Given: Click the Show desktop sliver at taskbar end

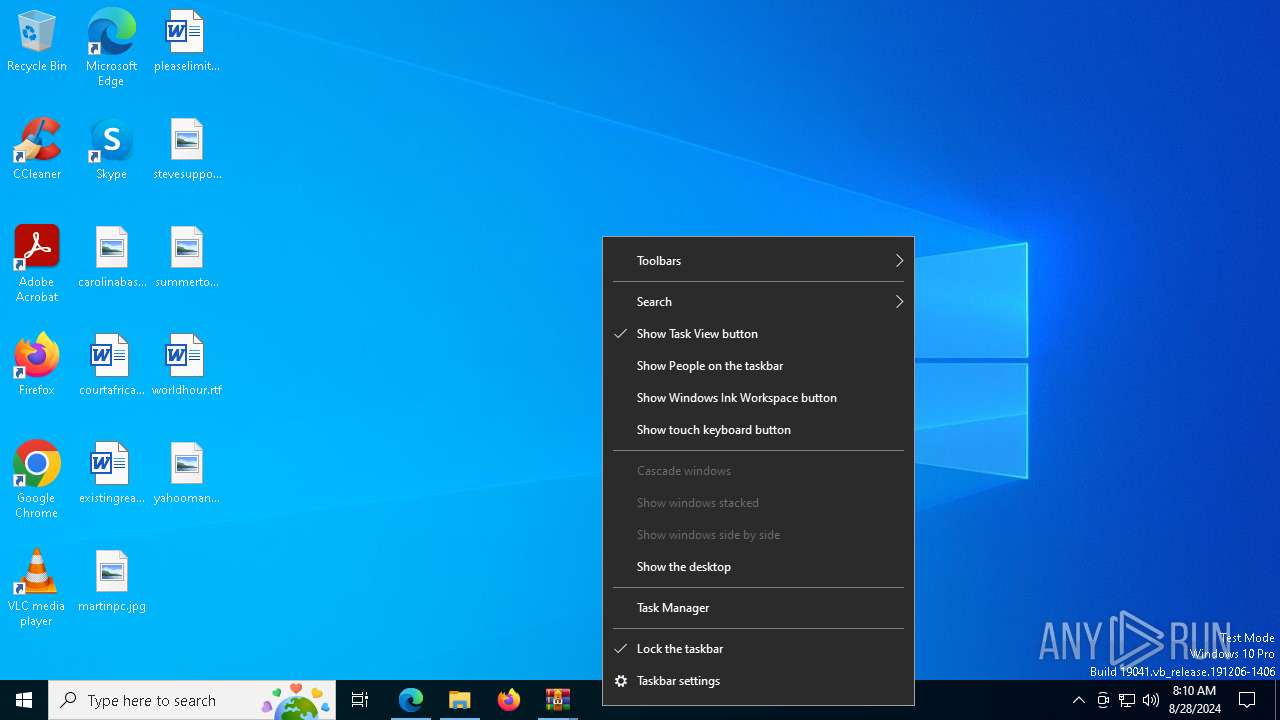Looking at the screenshot, I should pyautogui.click(x=1277, y=700).
